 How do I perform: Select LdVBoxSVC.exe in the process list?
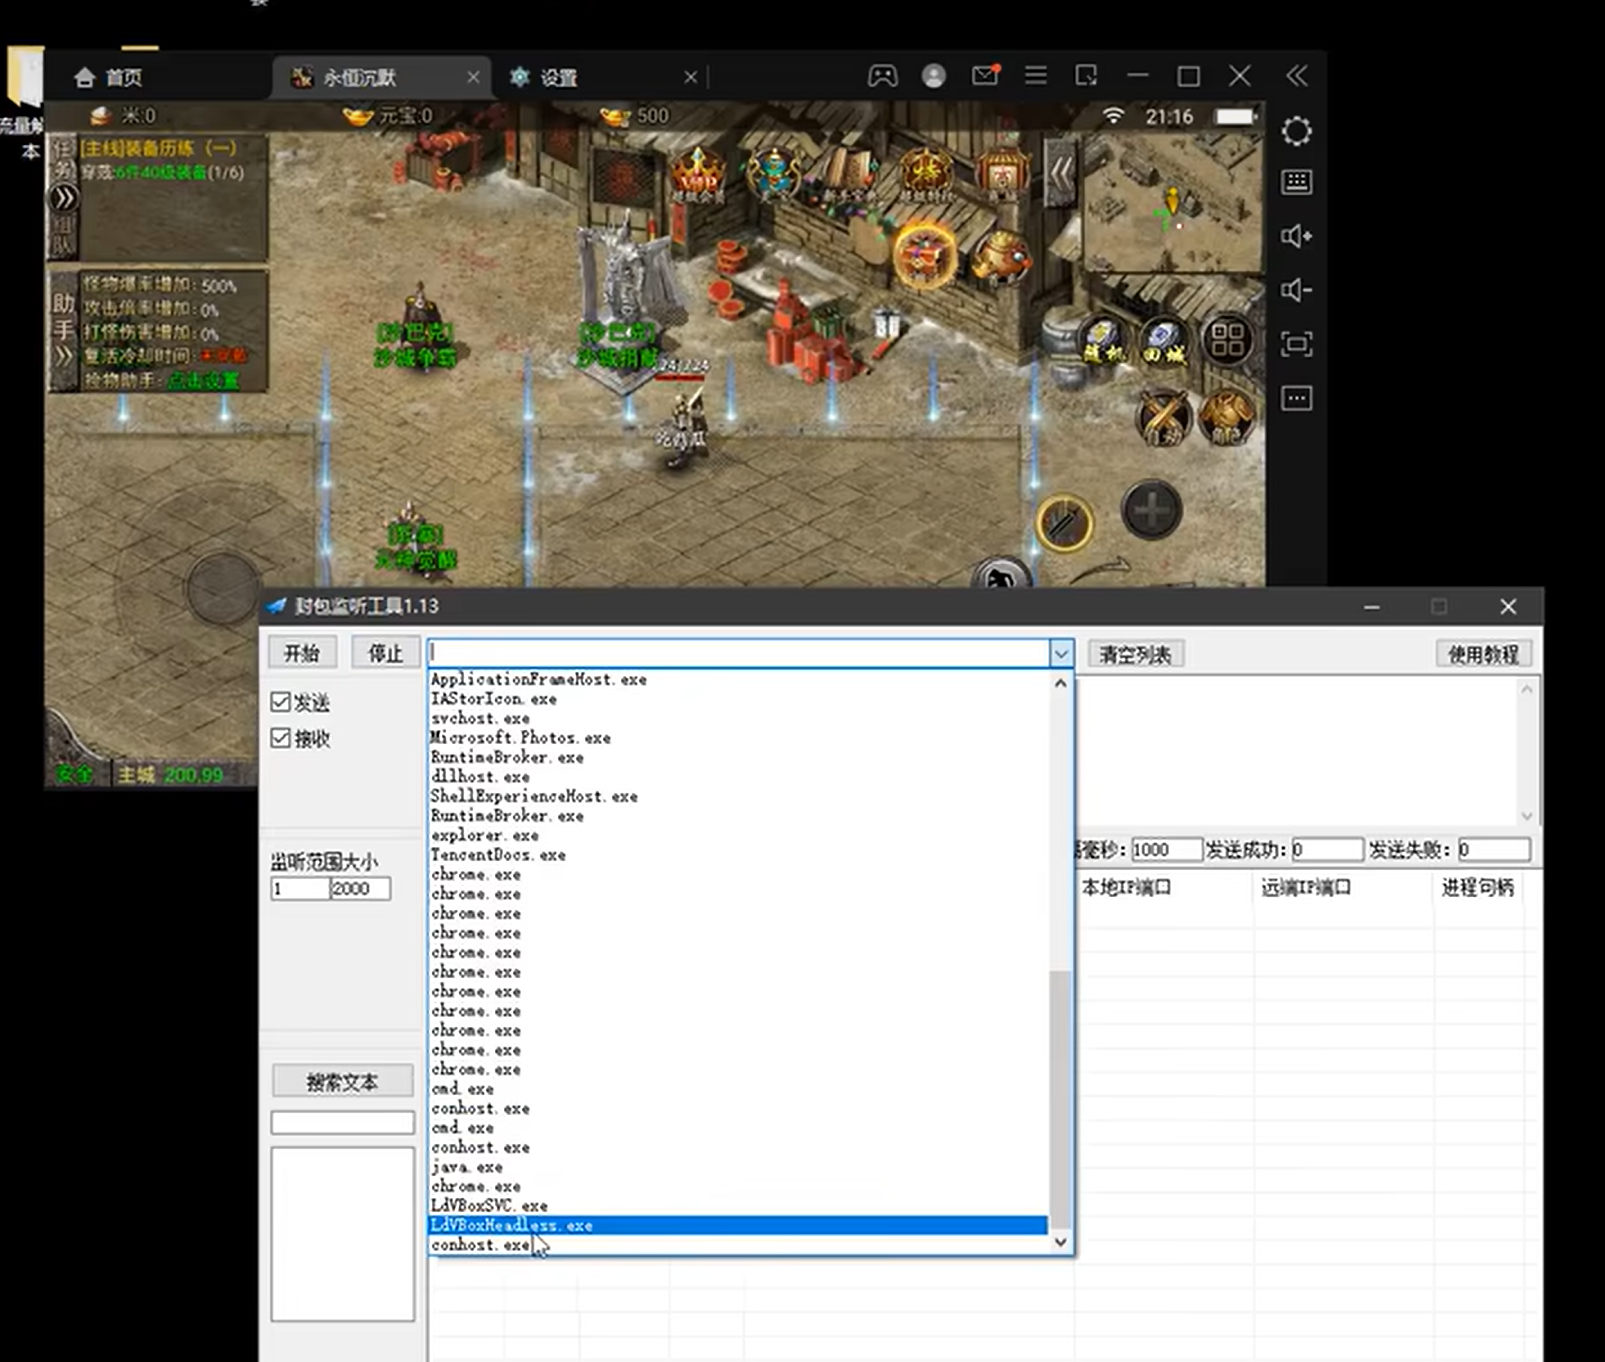click(x=738, y=1205)
